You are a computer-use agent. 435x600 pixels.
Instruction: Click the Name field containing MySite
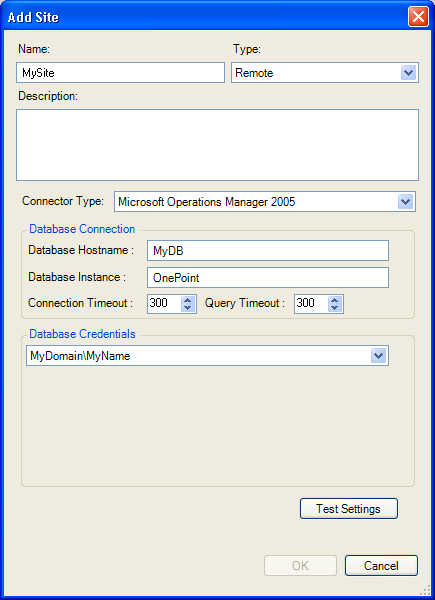120,73
